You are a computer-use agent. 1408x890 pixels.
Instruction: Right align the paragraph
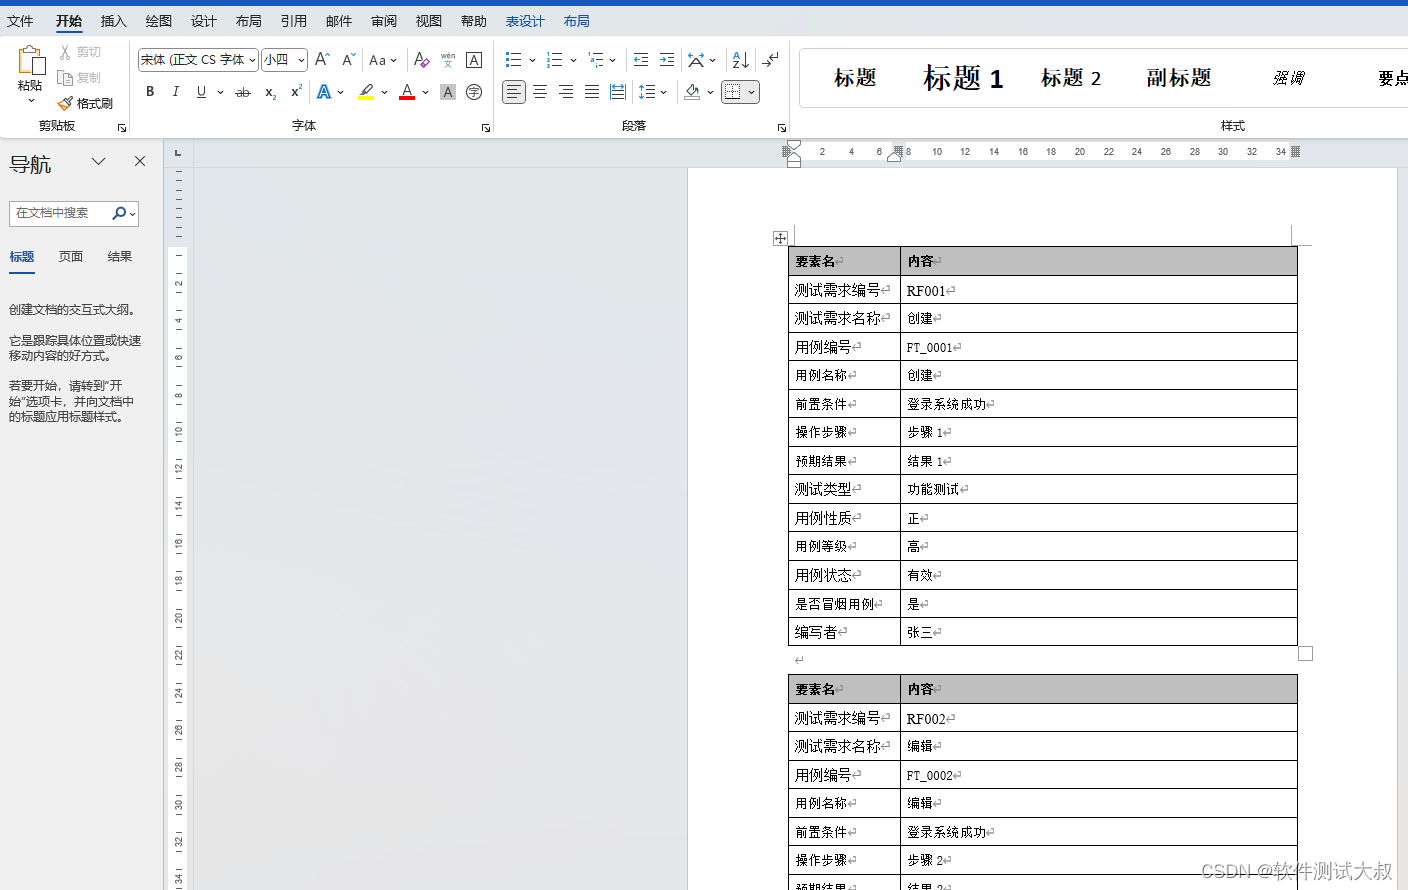click(x=566, y=92)
